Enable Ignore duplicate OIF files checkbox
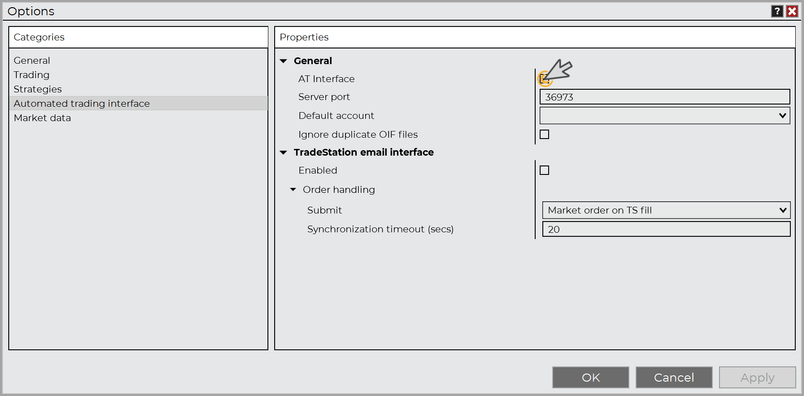804x396 pixels. click(545, 134)
